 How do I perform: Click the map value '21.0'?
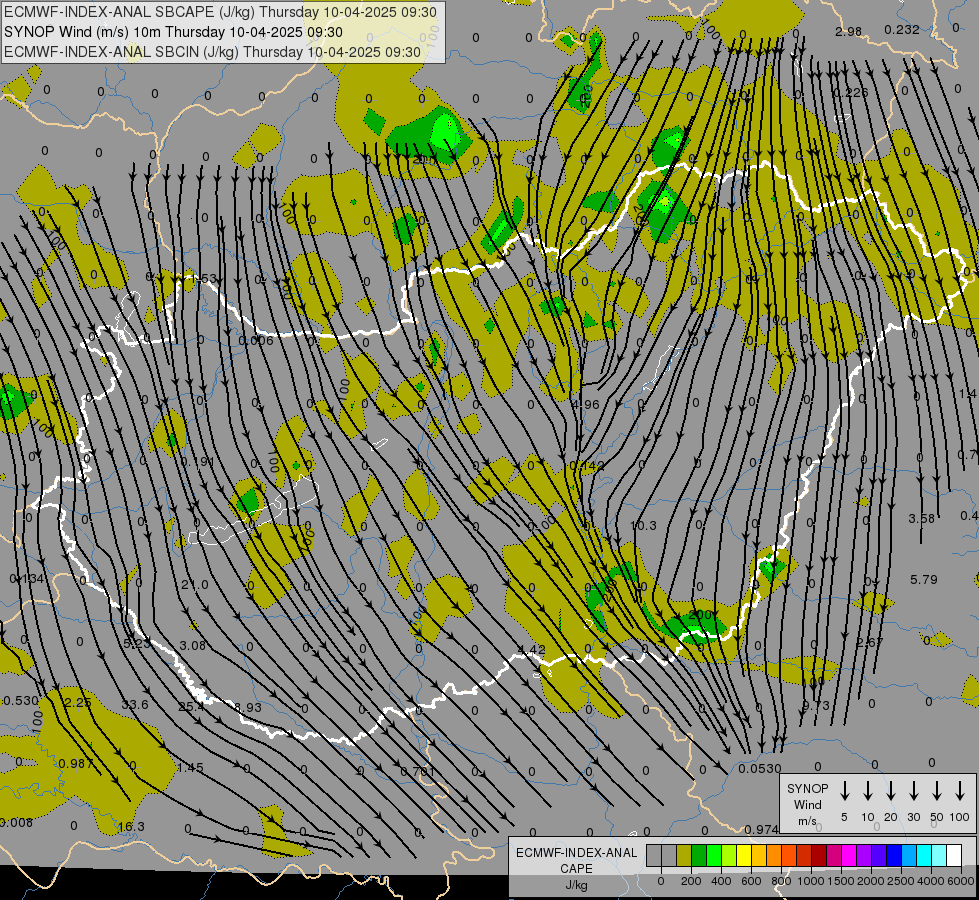(x=195, y=585)
